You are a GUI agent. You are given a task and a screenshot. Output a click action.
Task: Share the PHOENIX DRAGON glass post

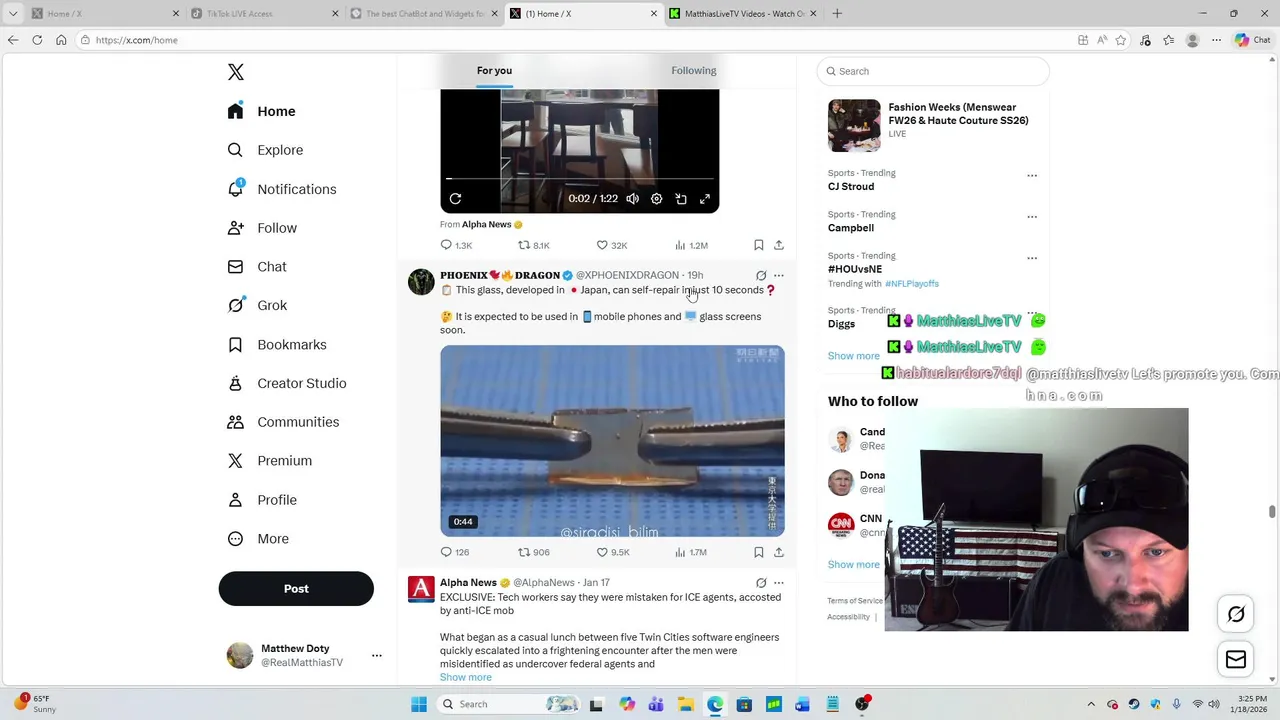(779, 552)
